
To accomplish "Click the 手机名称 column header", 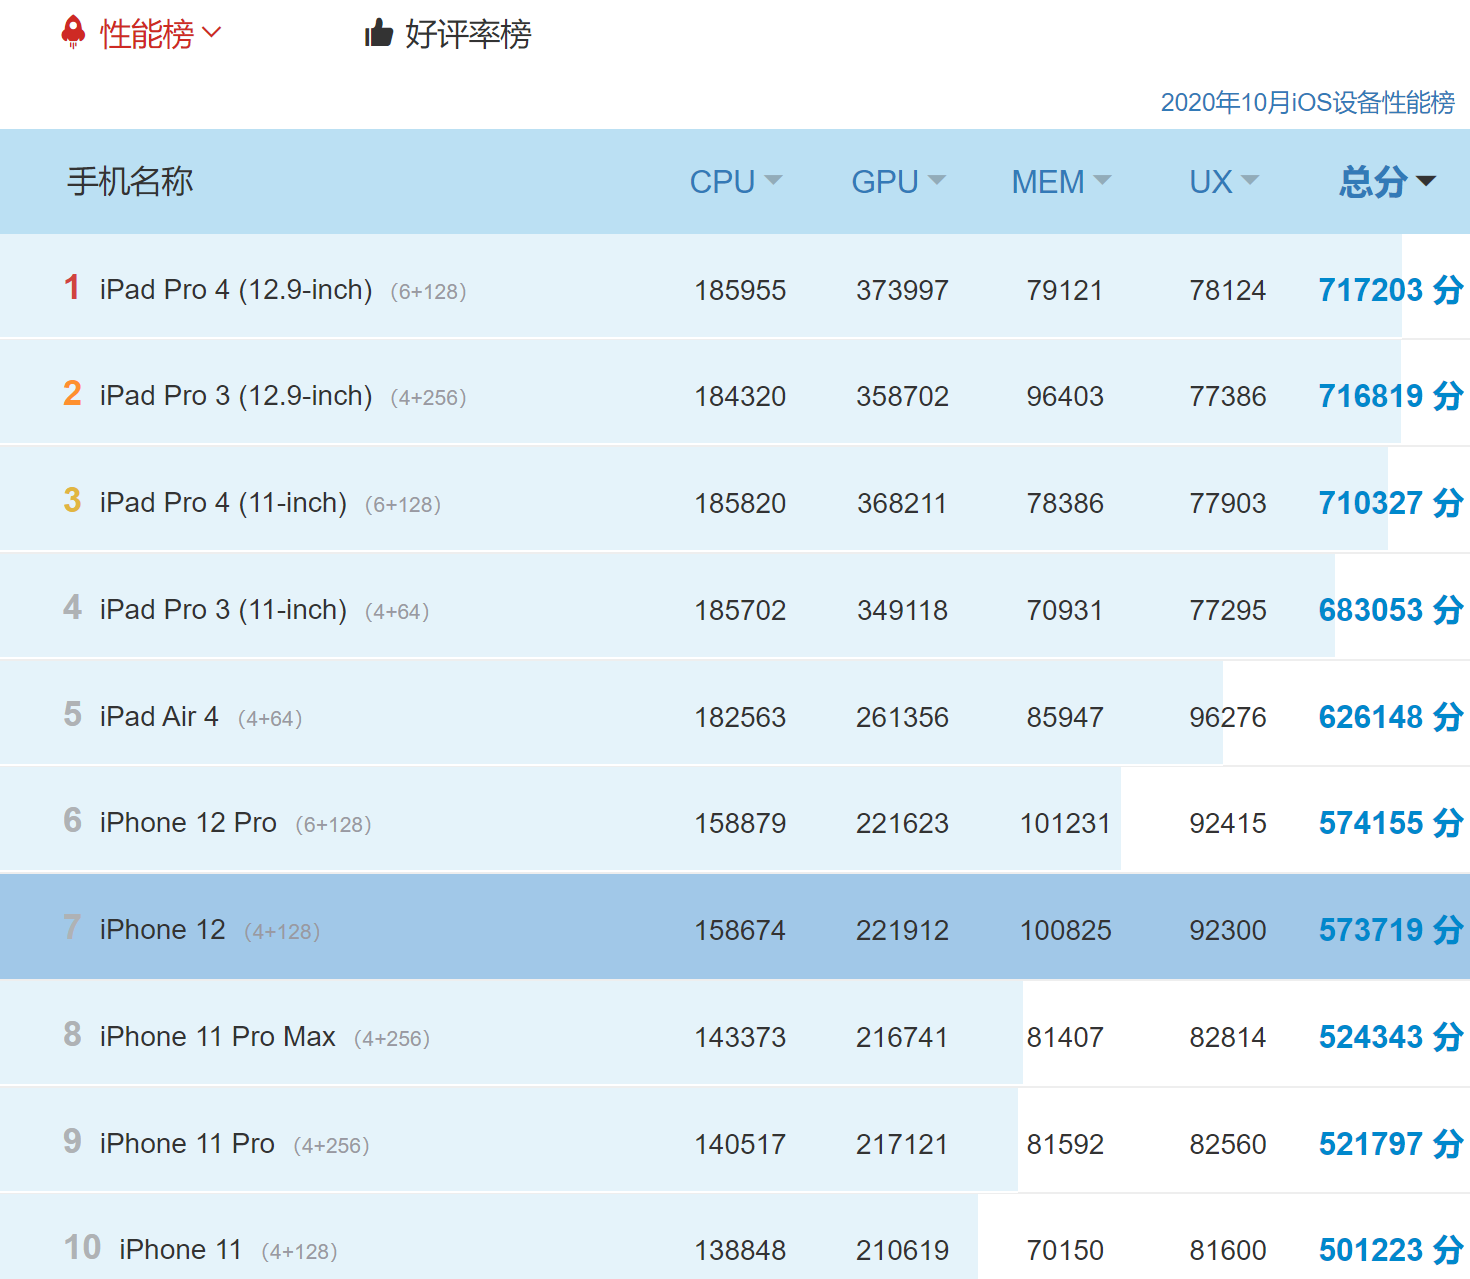I will 129,181.
